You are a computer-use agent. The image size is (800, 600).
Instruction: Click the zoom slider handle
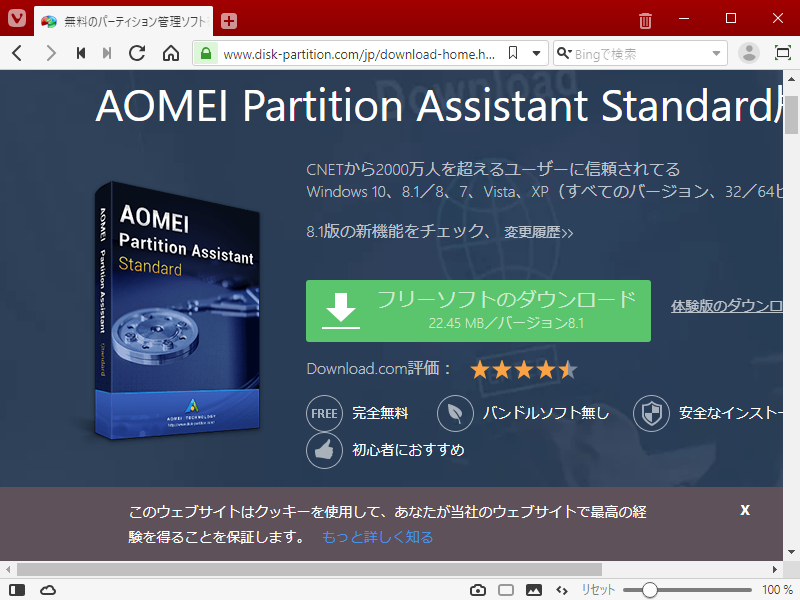(649, 590)
